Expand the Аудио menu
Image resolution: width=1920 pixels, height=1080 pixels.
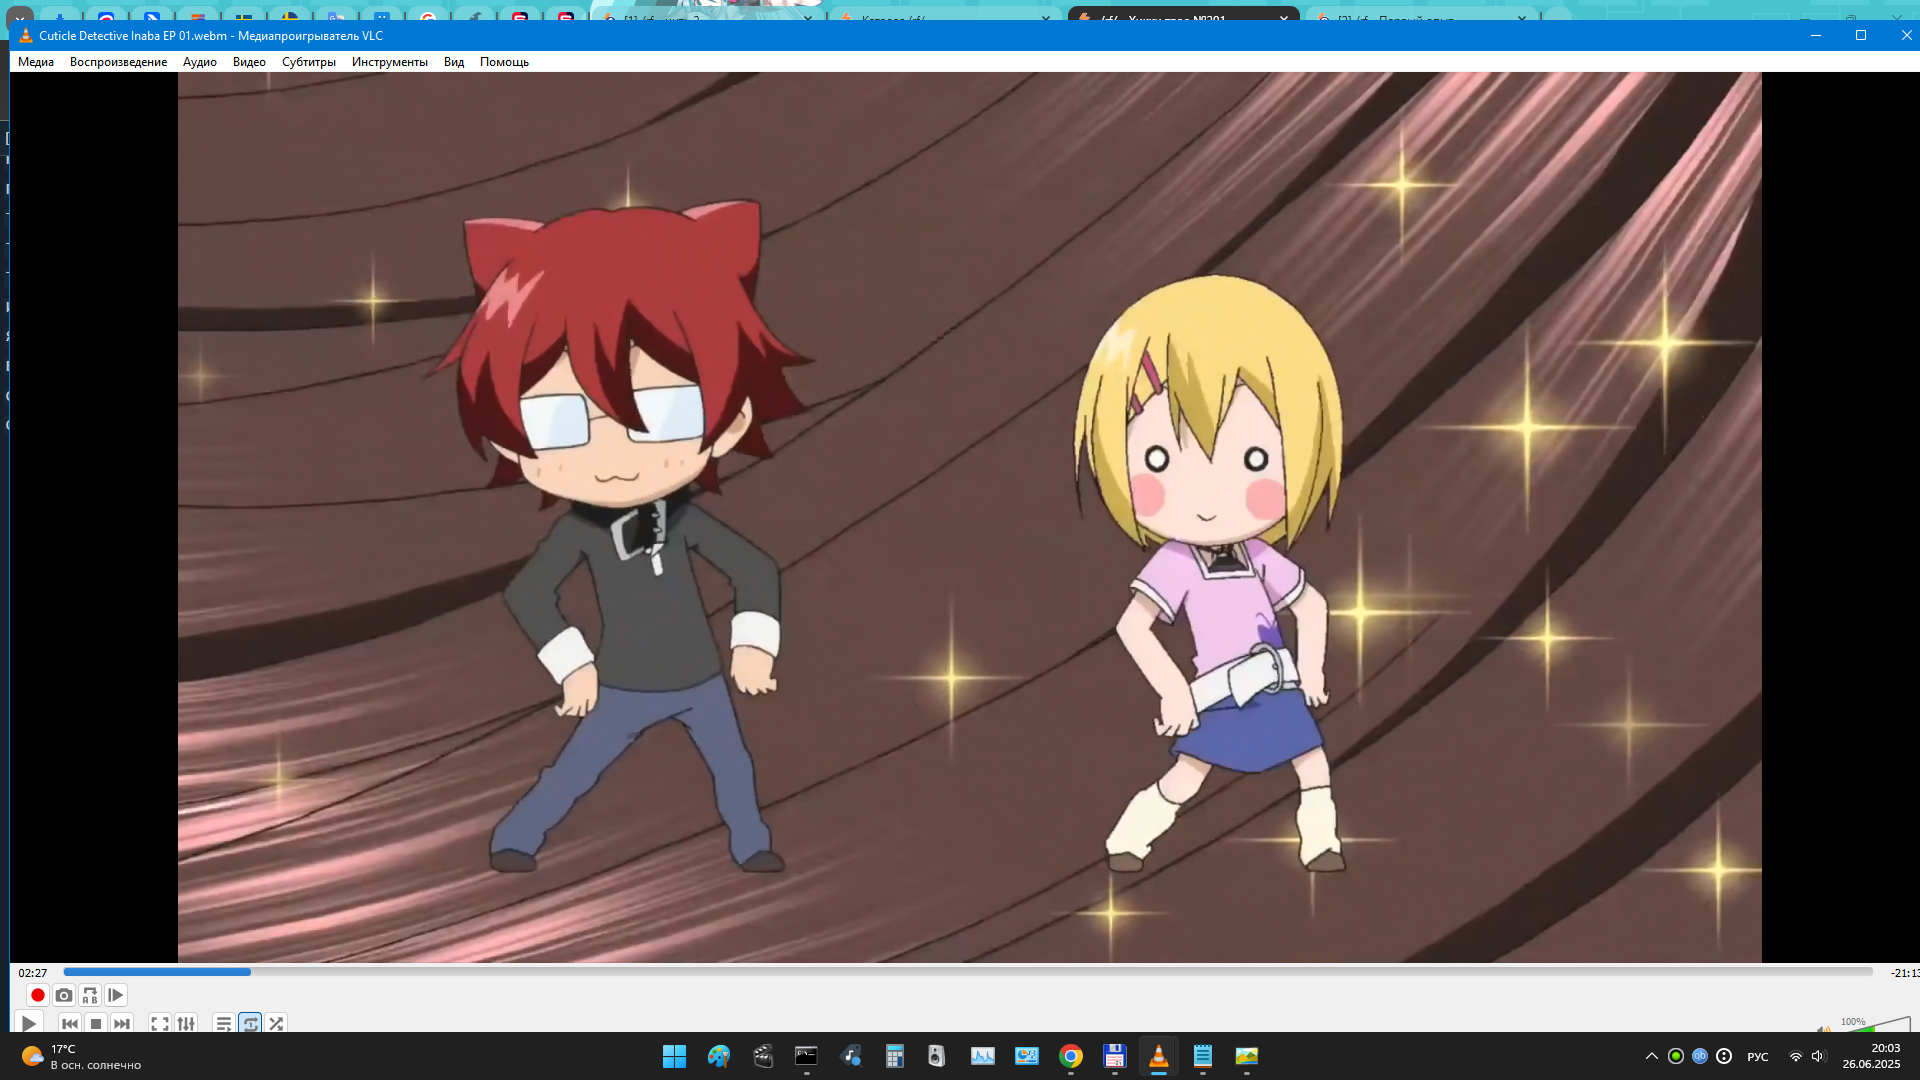199,62
